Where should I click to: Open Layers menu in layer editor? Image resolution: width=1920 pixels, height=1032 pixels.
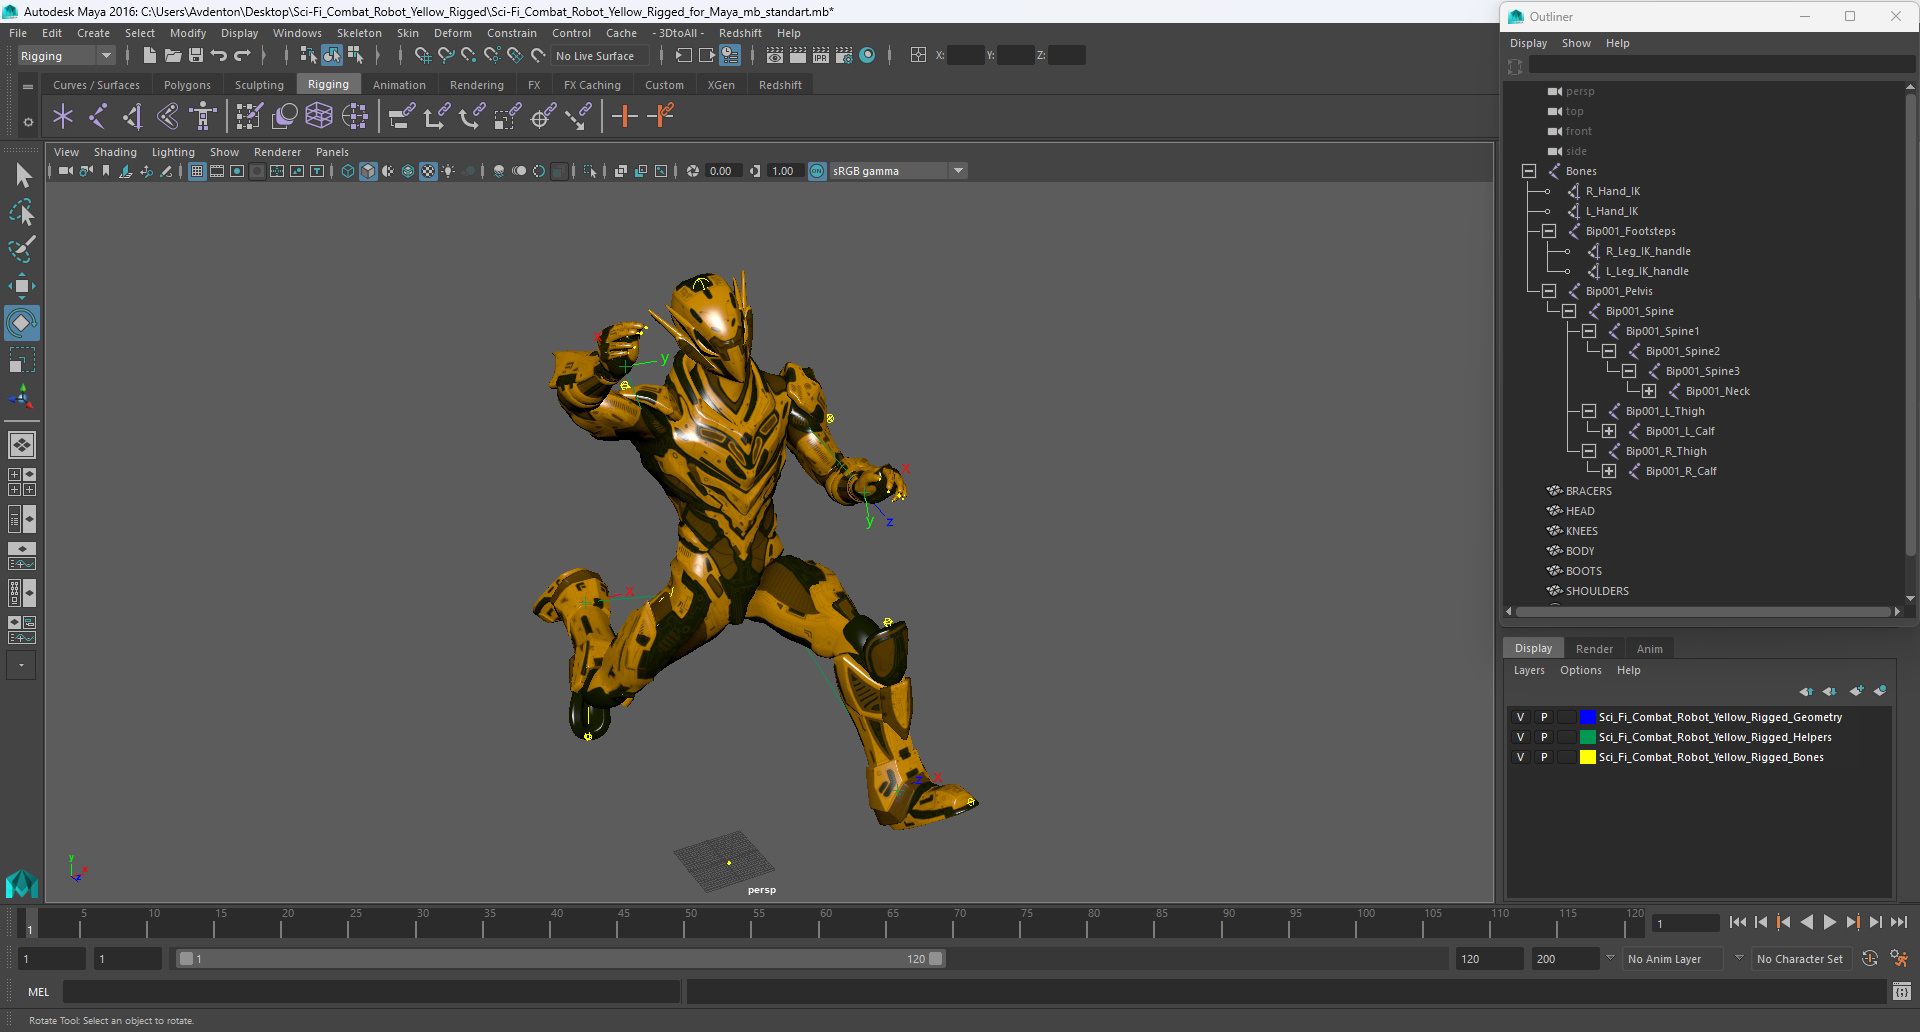1528,670
